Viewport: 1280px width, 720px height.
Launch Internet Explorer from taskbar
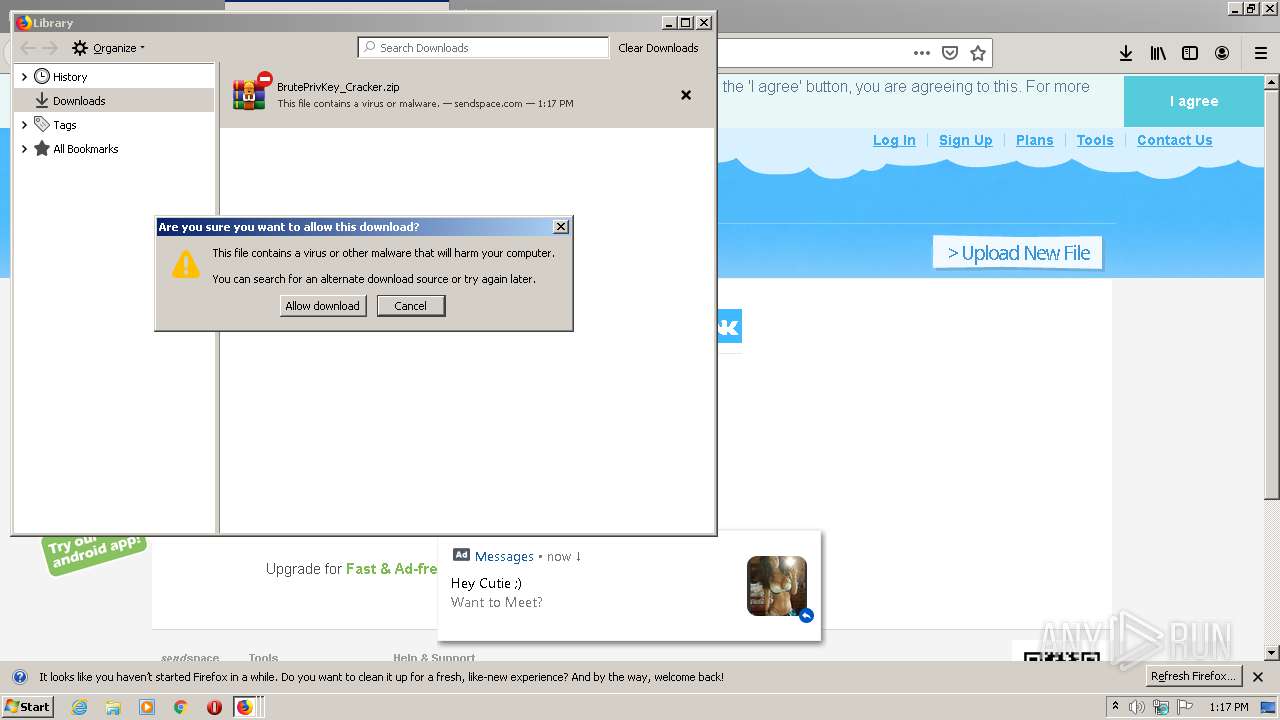(x=79, y=707)
